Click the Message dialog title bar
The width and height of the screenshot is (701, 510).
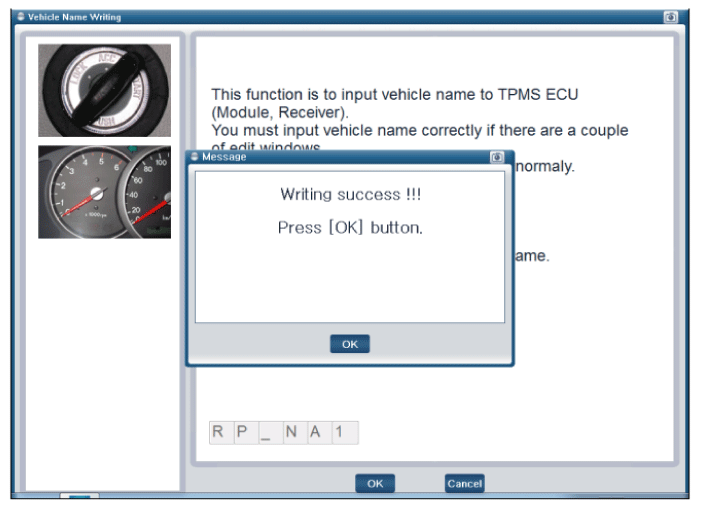tap(340, 157)
